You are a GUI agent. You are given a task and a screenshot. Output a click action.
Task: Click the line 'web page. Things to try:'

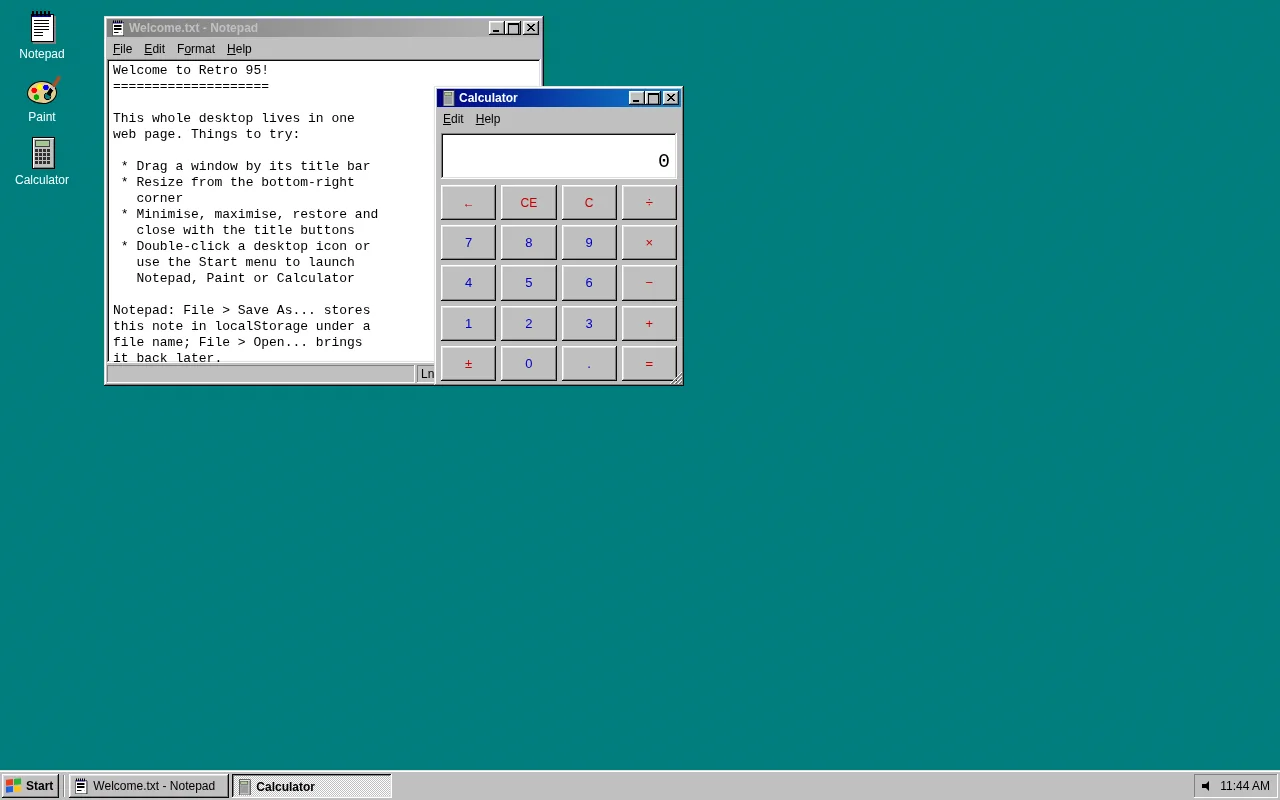[207, 135]
